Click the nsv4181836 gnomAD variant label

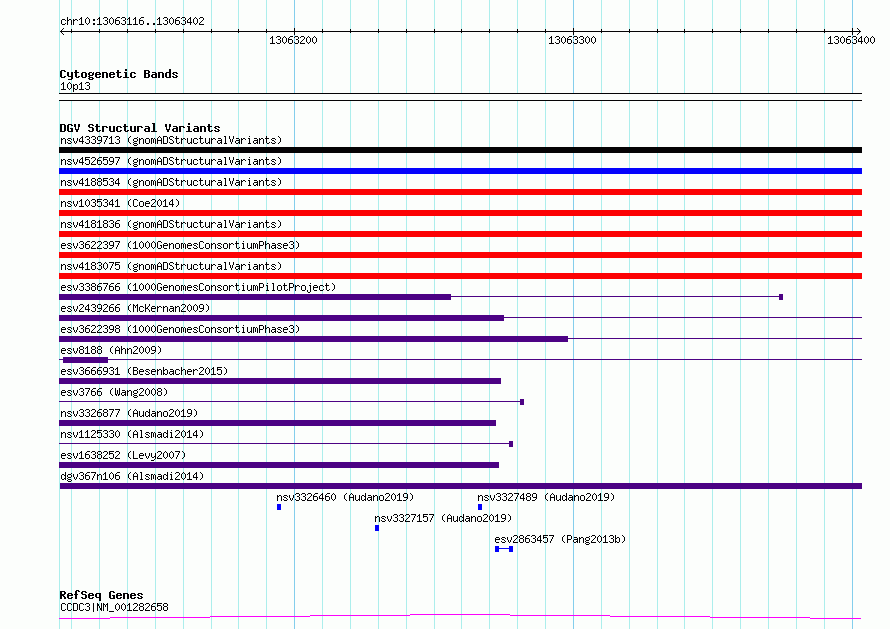[171, 224]
